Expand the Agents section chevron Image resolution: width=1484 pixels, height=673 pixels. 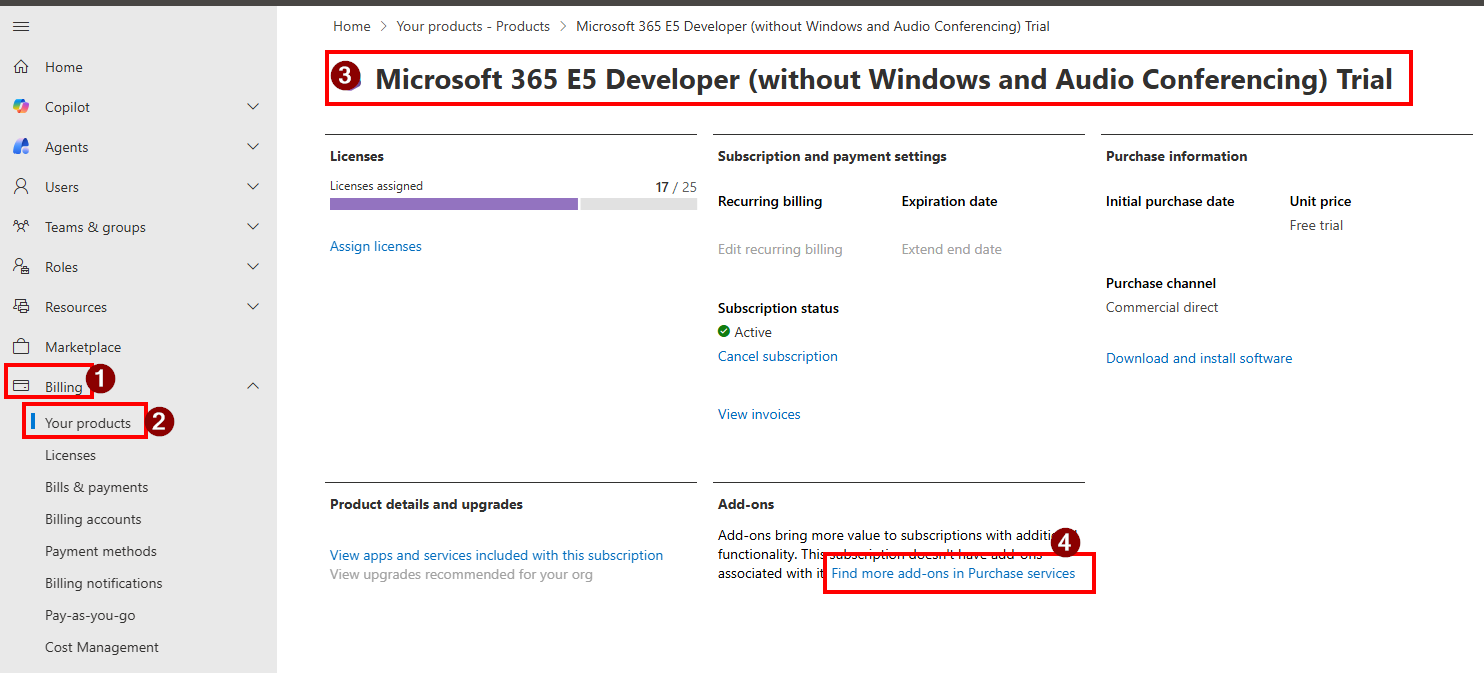(x=253, y=147)
